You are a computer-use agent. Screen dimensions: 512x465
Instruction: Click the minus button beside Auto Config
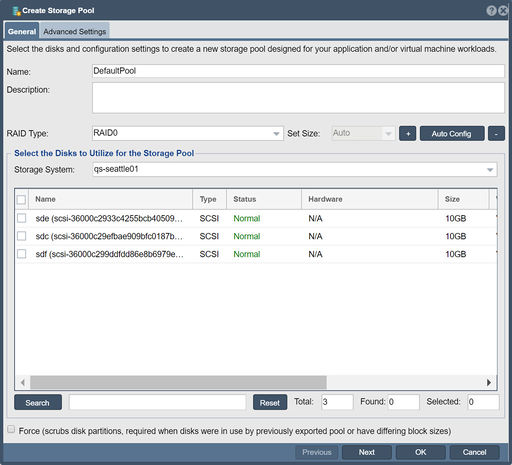(496, 134)
